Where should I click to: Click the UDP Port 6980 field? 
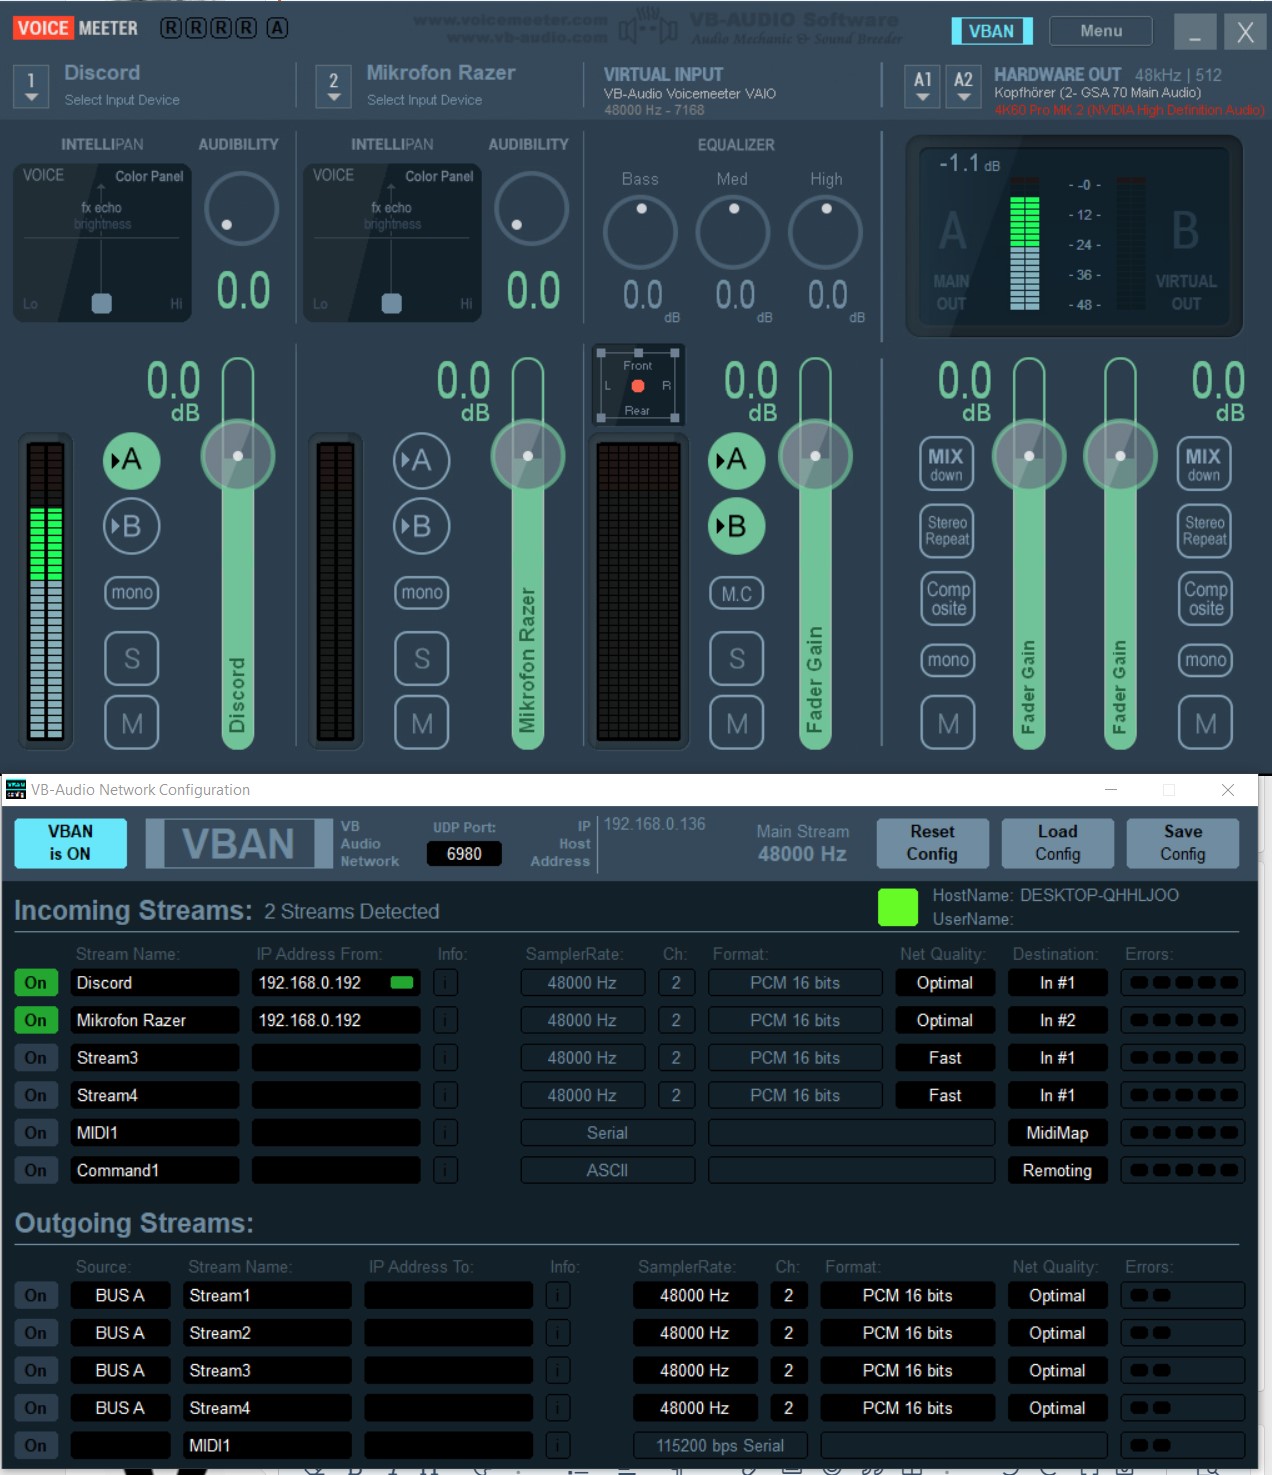[x=464, y=854]
